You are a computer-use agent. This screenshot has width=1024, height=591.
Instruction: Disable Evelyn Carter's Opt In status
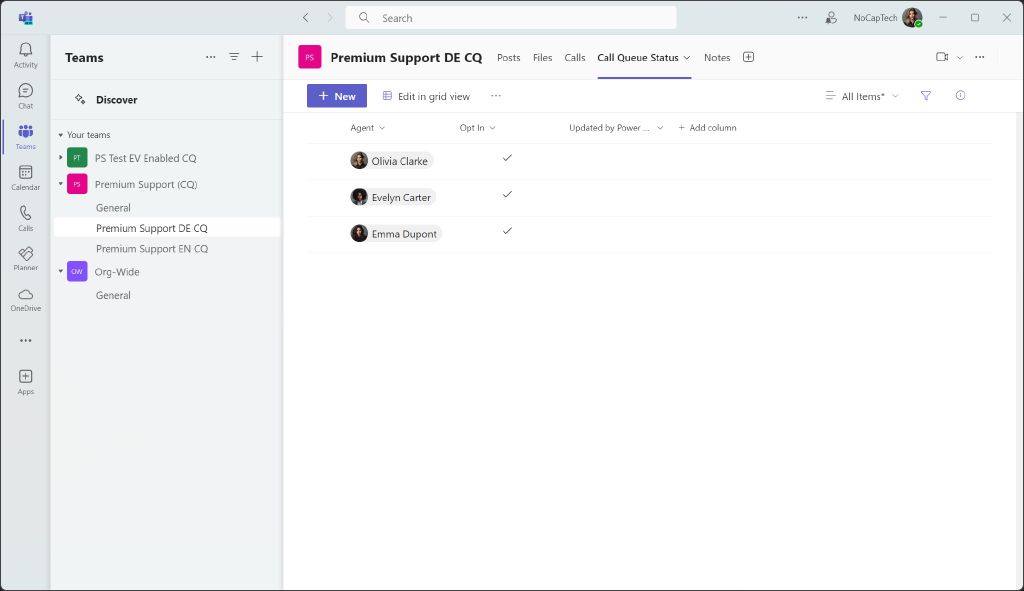tap(507, 194)
